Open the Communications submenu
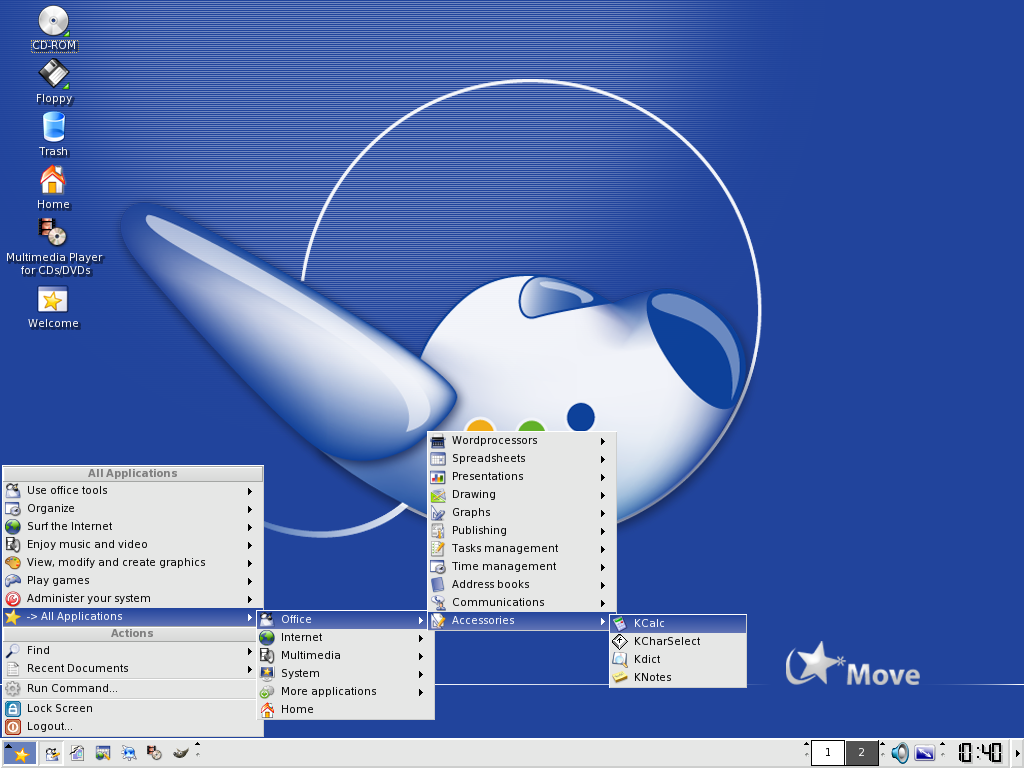Screen dimensions: 1024x768 click(x=521, y=602)
